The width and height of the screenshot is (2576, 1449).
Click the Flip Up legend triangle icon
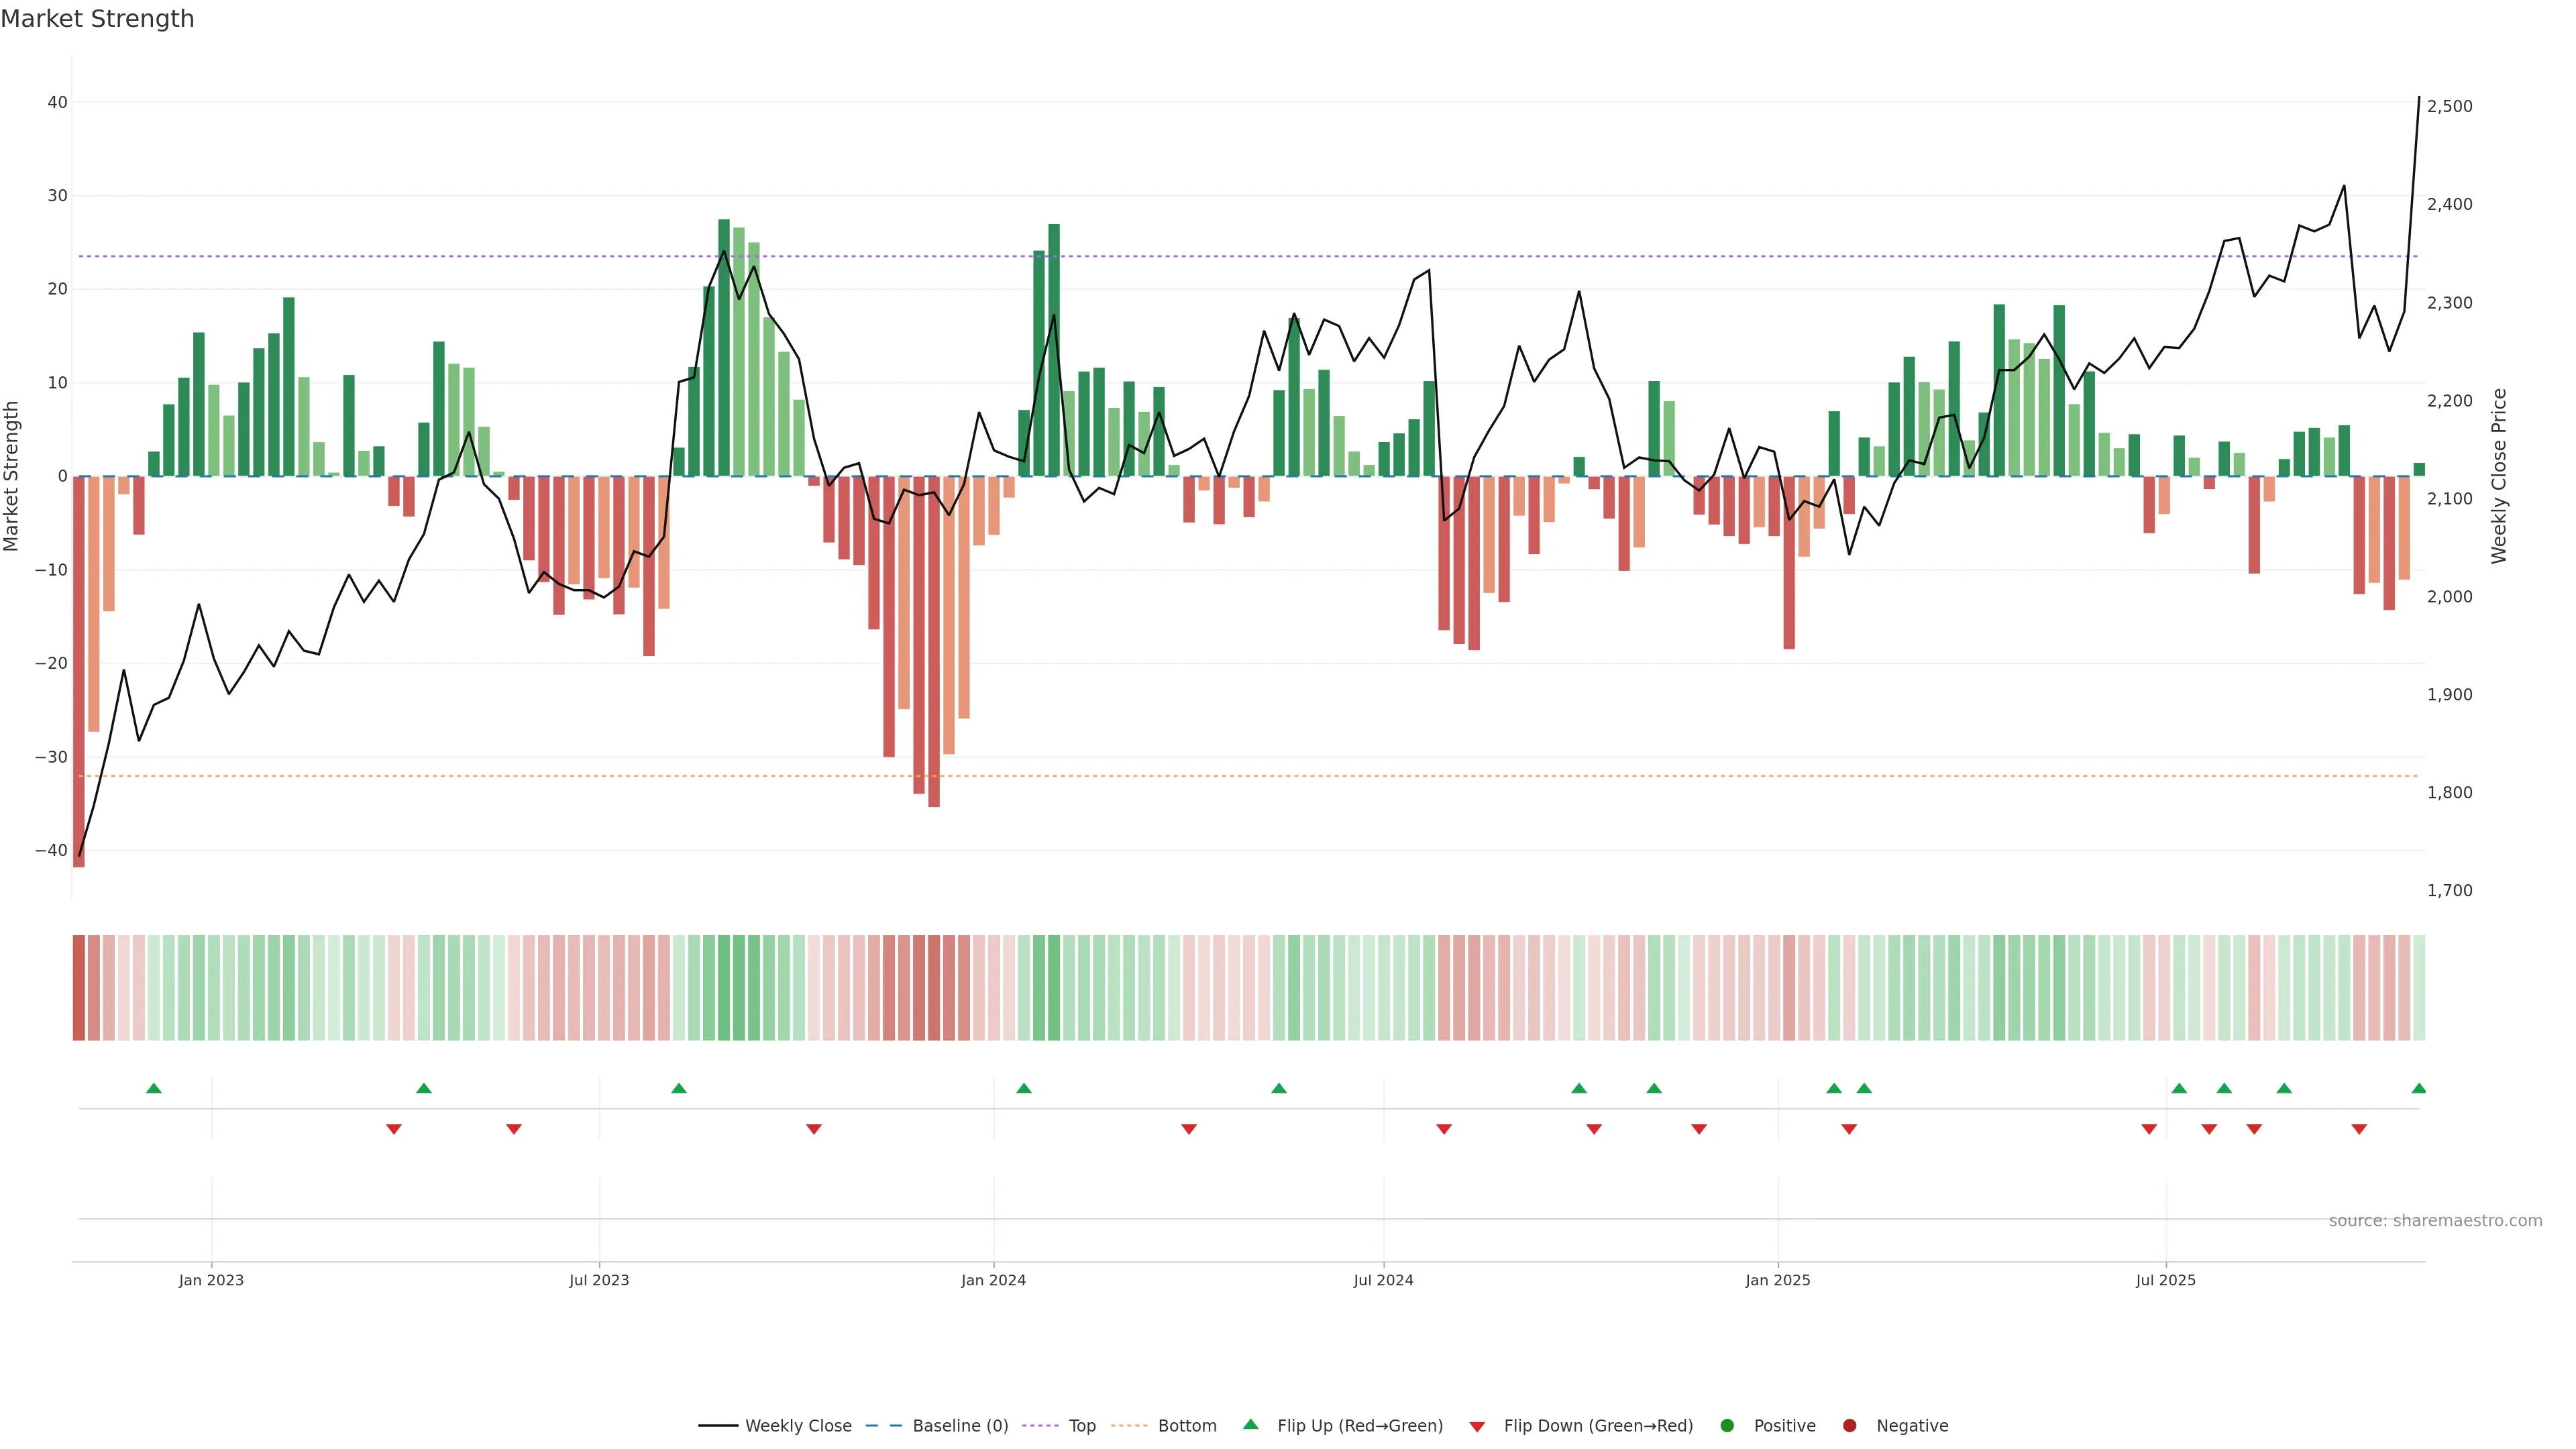pos(1250,1424)
